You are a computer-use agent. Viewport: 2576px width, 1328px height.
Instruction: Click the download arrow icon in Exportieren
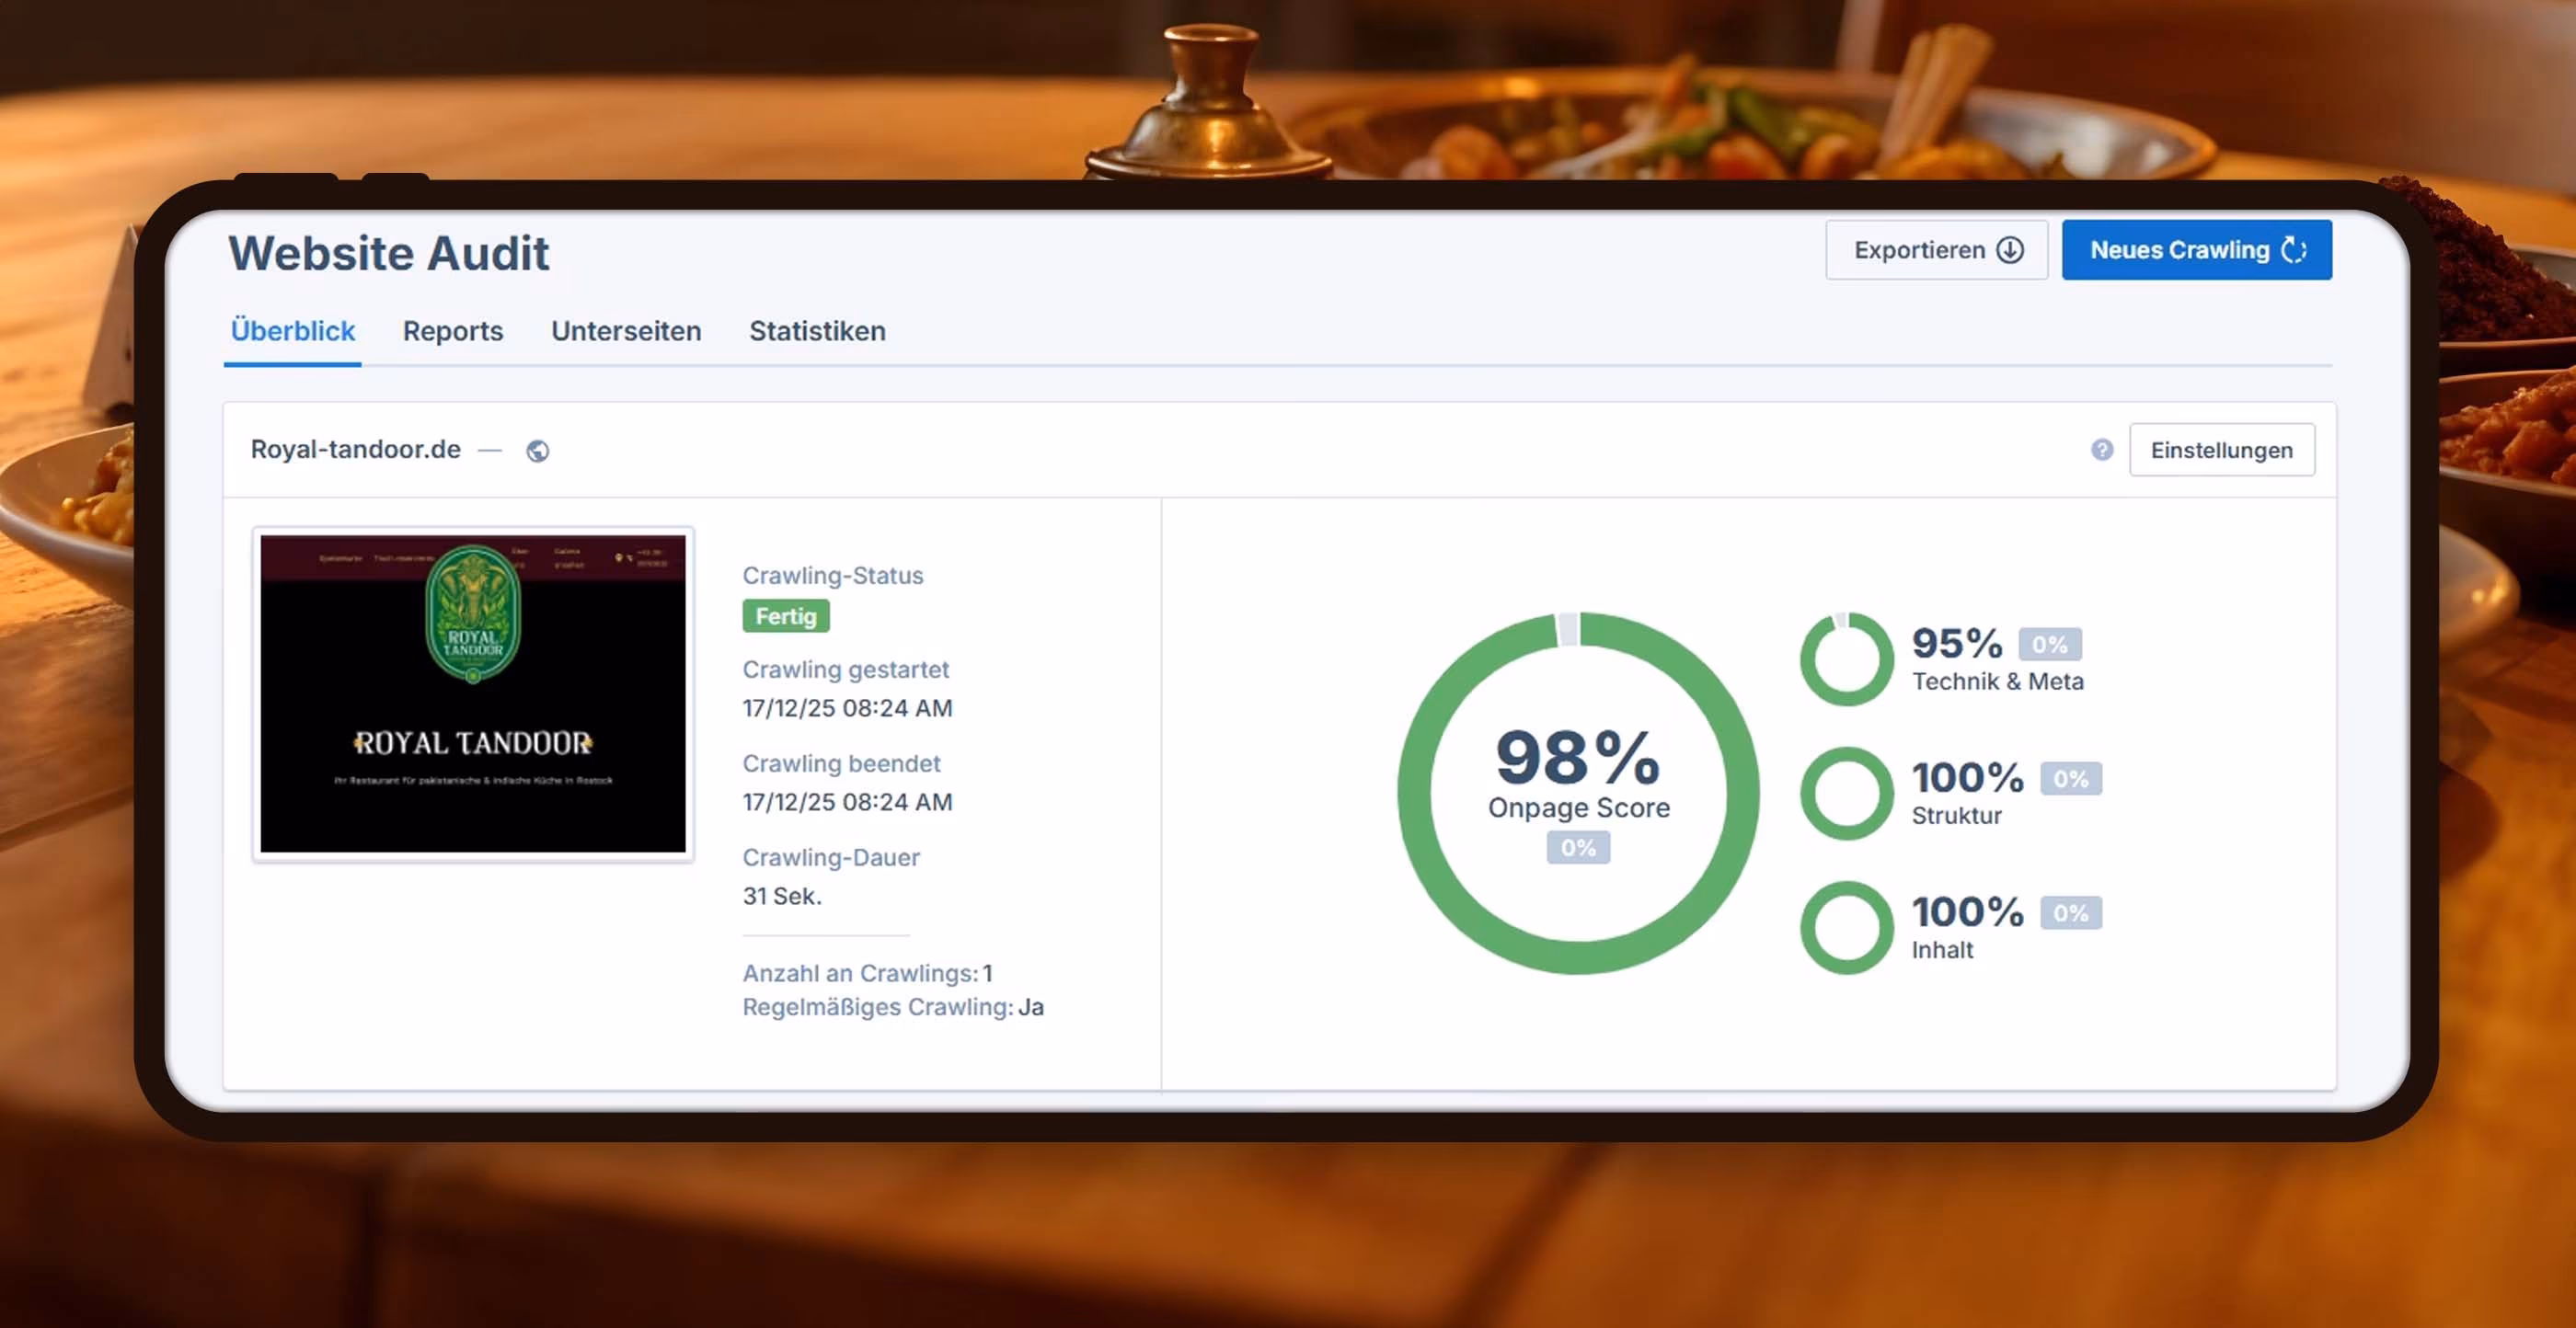[x=2010, y=250]
